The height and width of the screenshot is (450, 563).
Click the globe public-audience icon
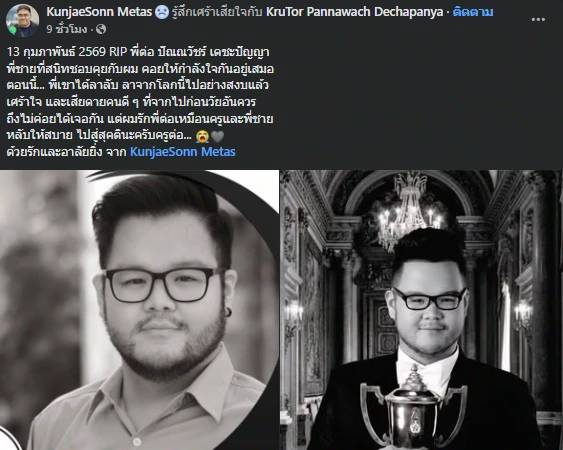coord(101,29)
